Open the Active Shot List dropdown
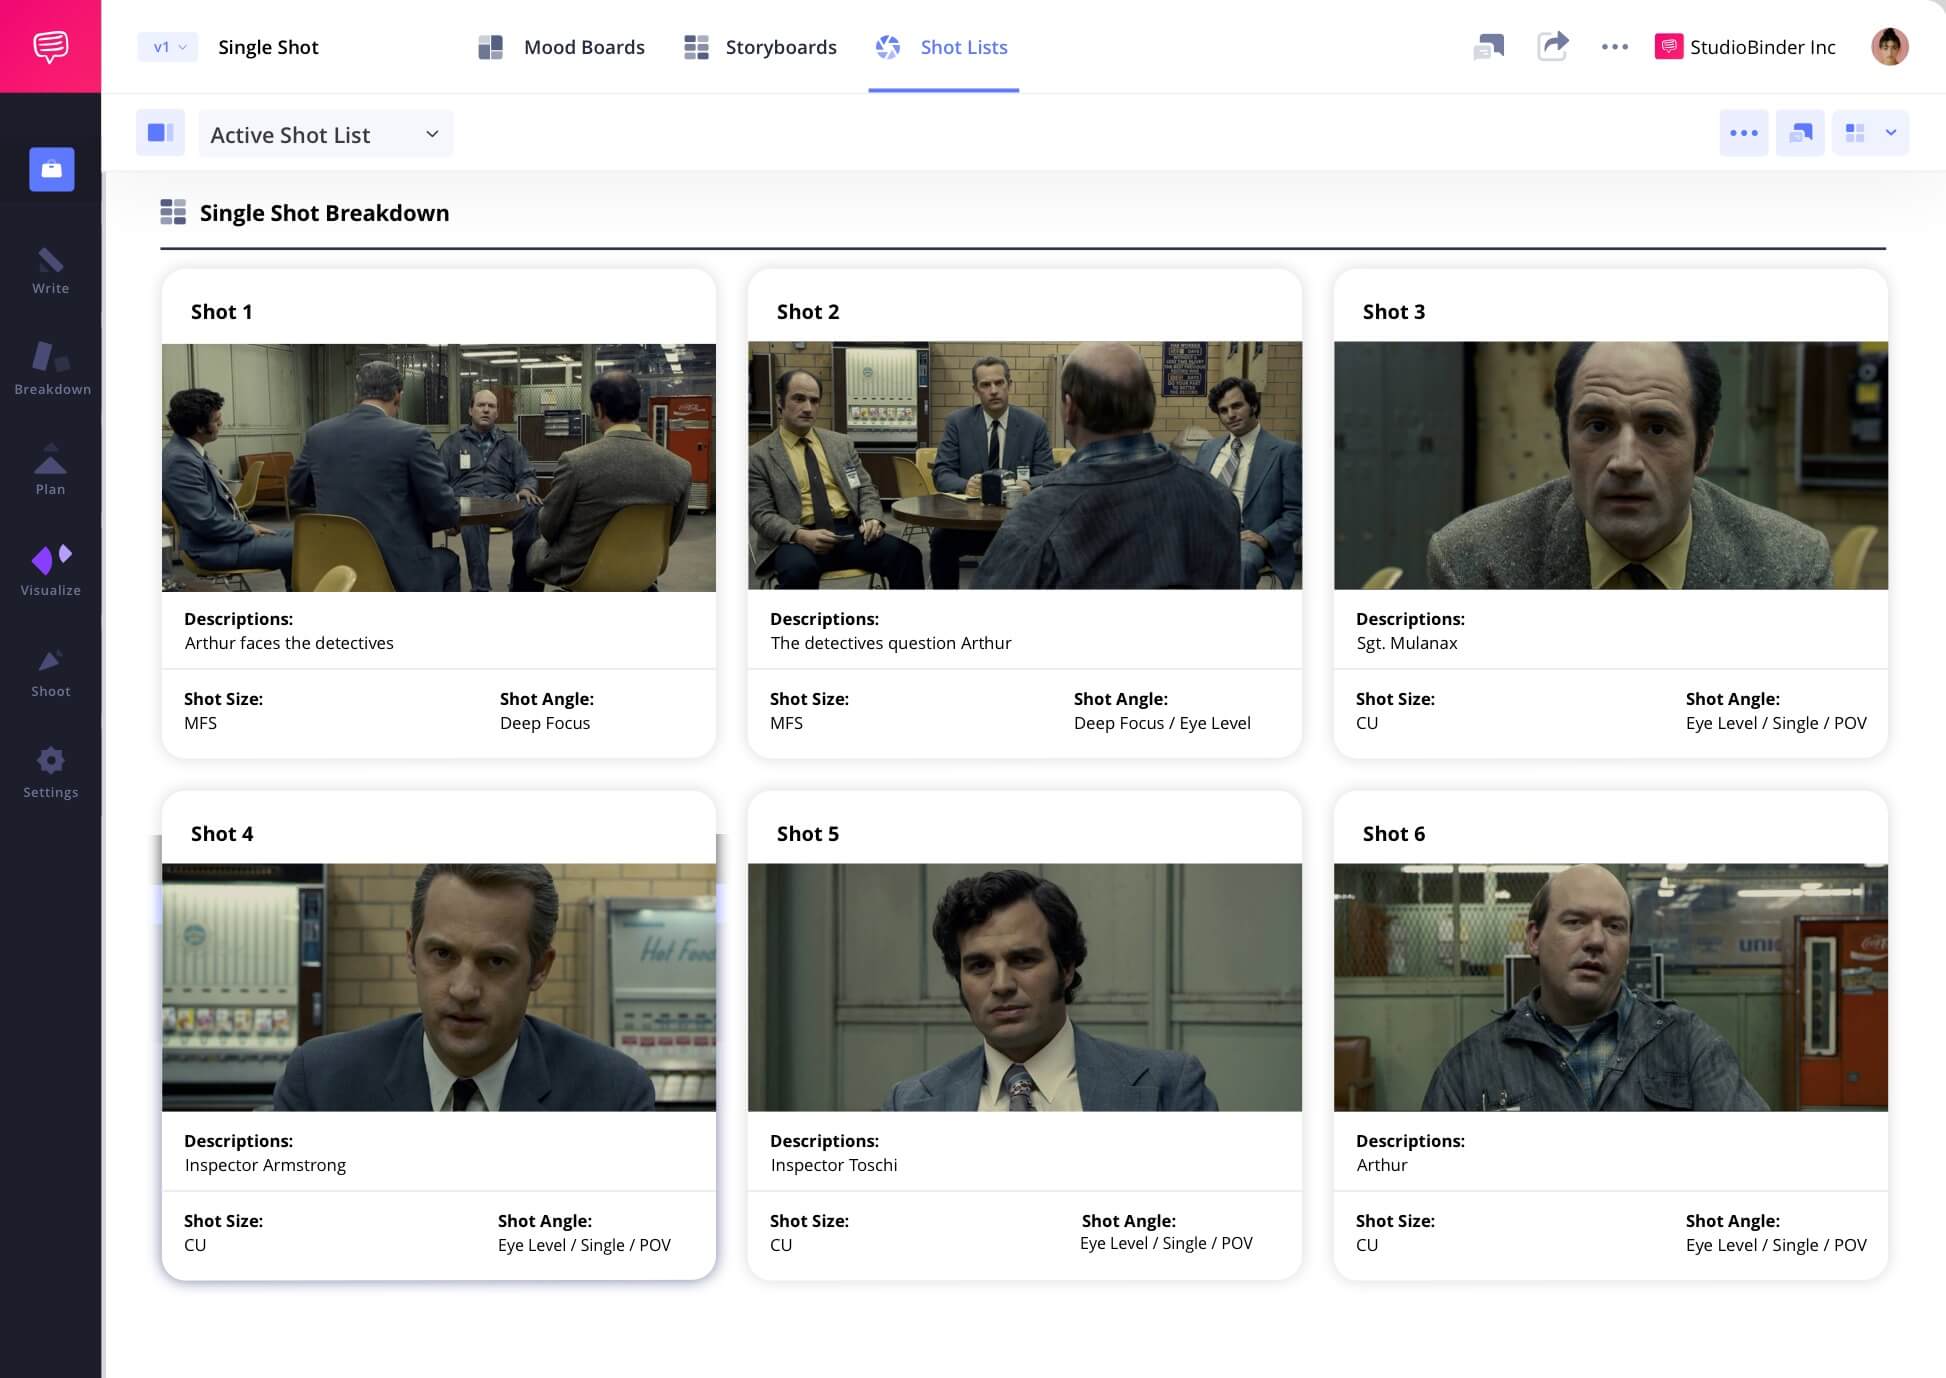1946x1378 pixels. pyautogui.click(x=325, y=134)
